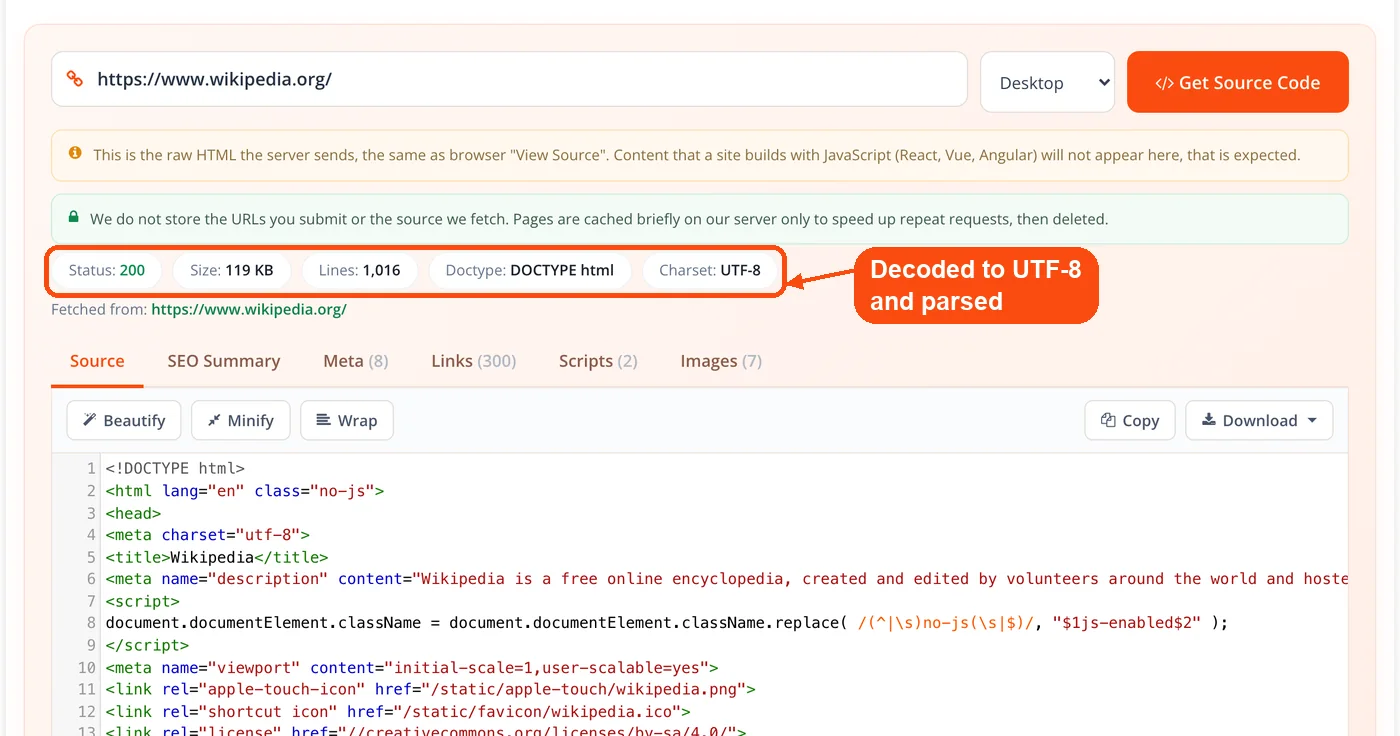Click the info icon in the raw HTML notice
This screenshot has height=736, width=1400.
pos(75,154)
